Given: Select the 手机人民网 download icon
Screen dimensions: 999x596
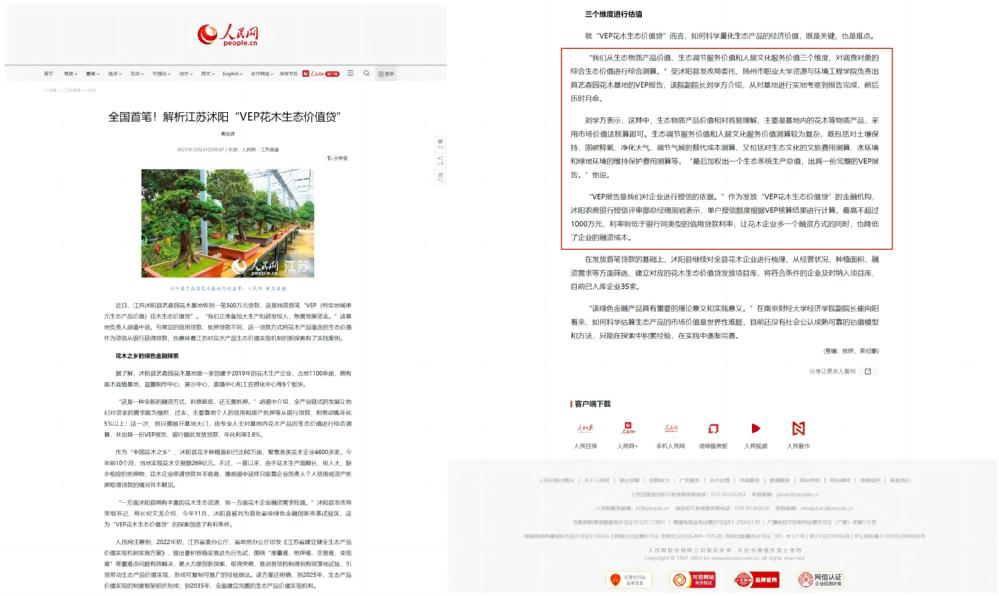Looking at the screenshot, I should (x=670, y=428).
